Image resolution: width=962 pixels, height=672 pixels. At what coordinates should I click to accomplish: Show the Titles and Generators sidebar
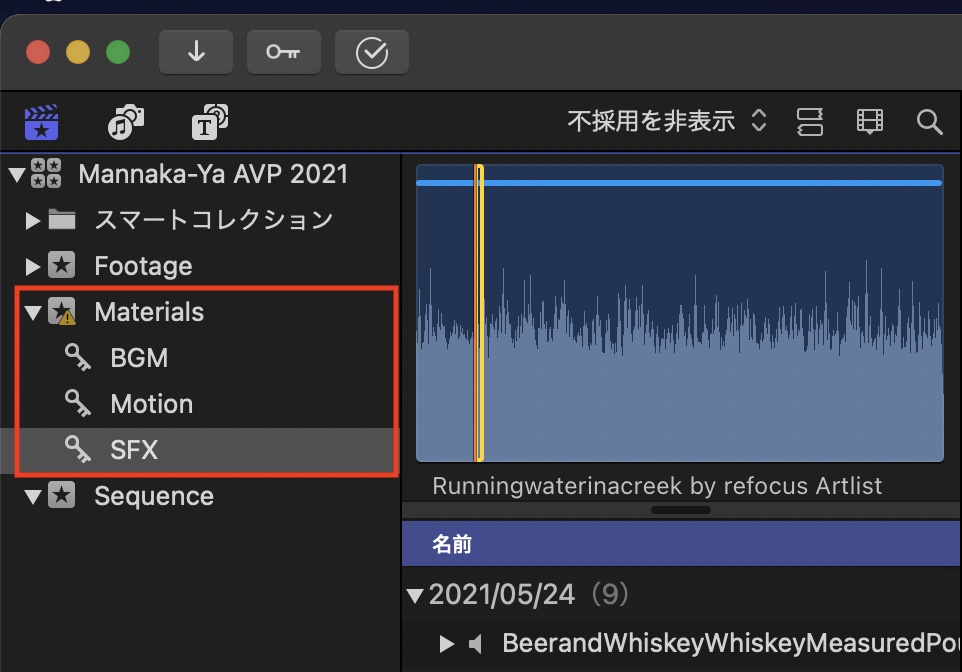[209, 123]
